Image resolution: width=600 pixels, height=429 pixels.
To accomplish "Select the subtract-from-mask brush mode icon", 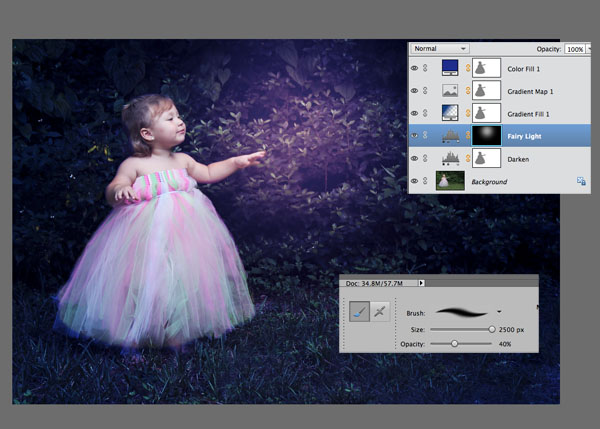I will (x=380, y=312).
